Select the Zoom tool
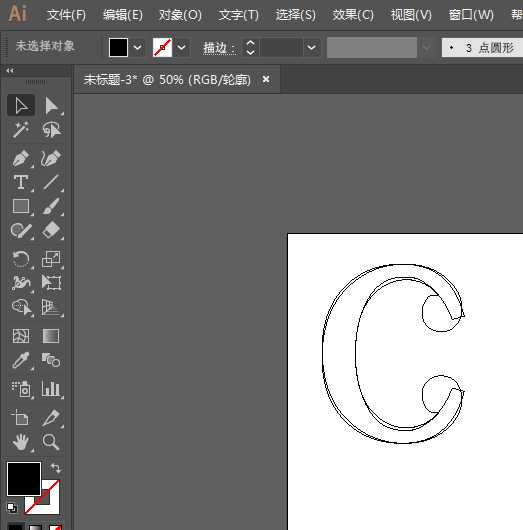 [x=51, y=442]
